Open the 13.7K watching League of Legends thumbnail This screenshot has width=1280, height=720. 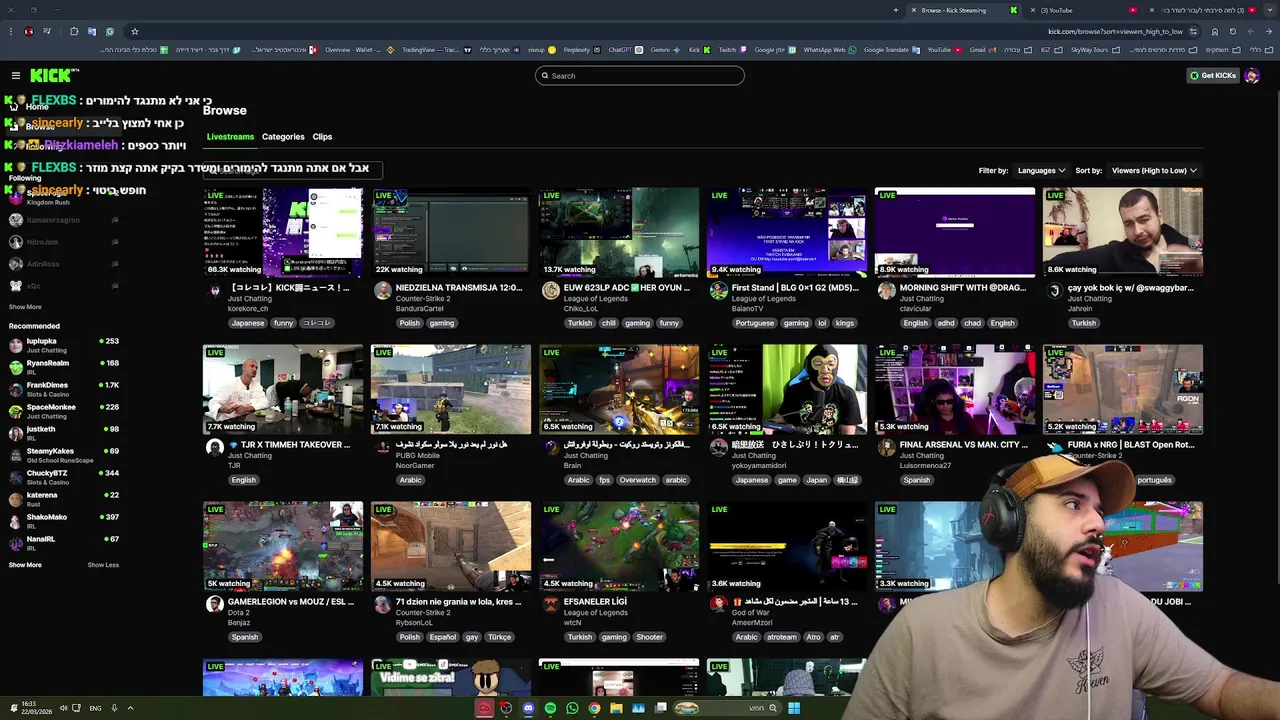click(x=619, y=232)
